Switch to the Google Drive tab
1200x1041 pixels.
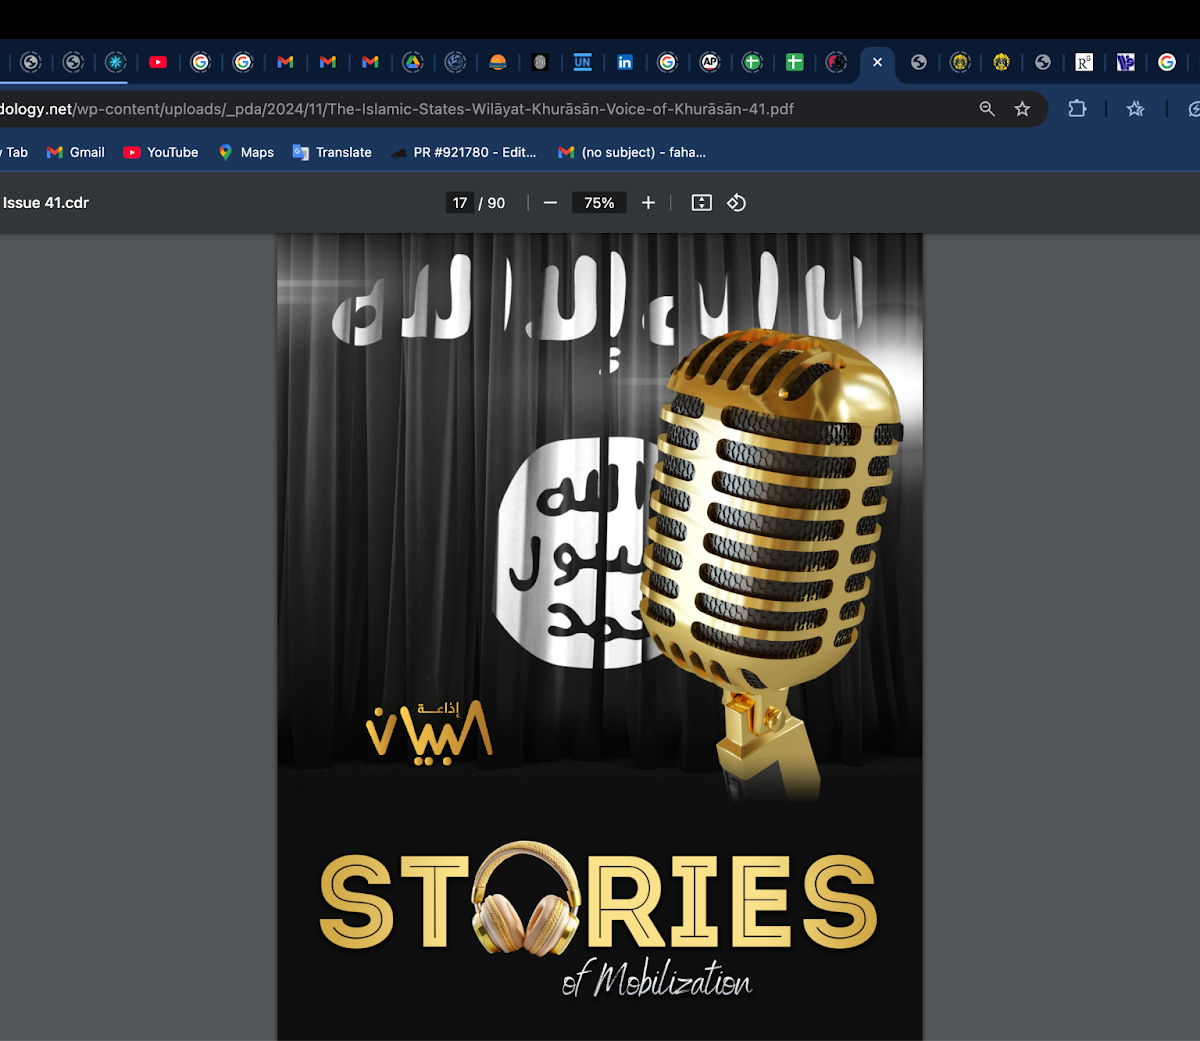(412, 62)
